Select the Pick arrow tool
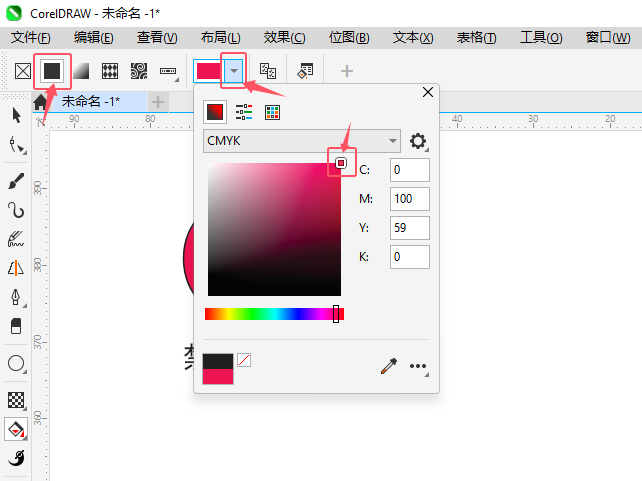The width and height of the screenshot is (642, 481). point(16,115)
